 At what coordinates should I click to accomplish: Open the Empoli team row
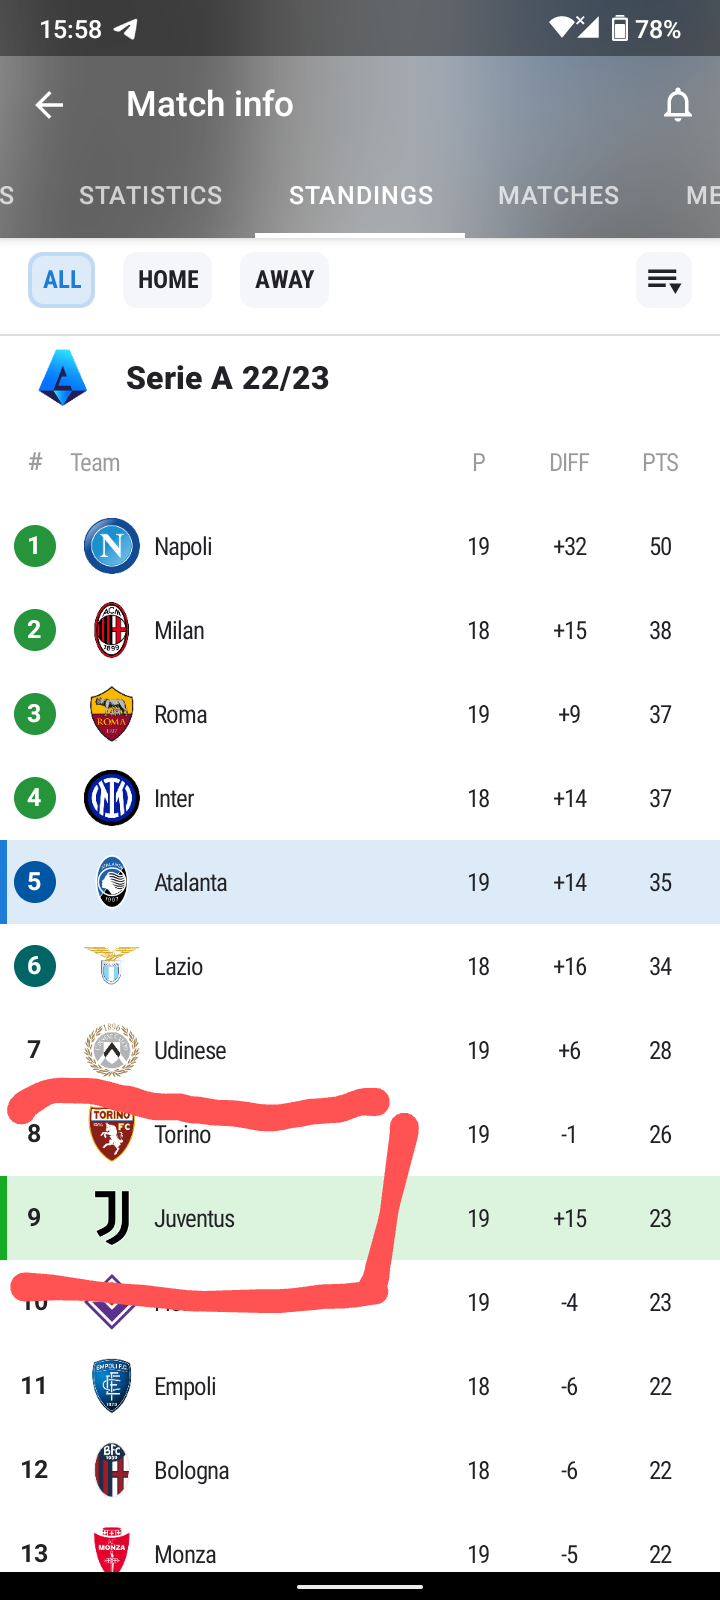click(360, 1386)
